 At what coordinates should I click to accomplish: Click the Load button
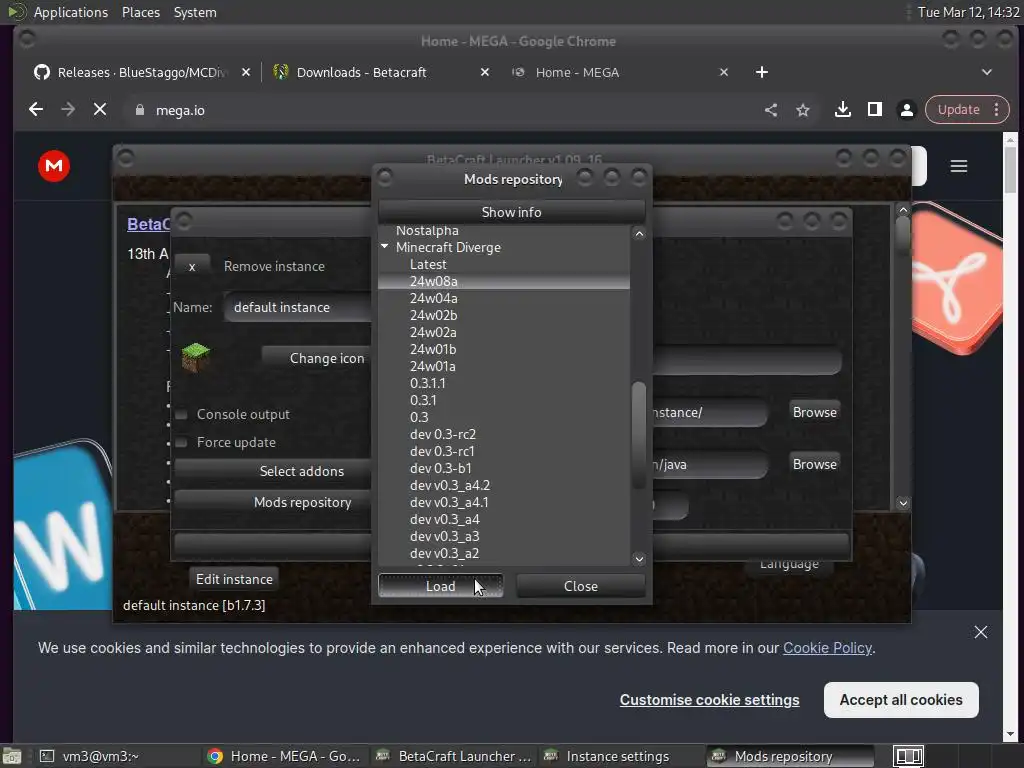pos(440,586)
